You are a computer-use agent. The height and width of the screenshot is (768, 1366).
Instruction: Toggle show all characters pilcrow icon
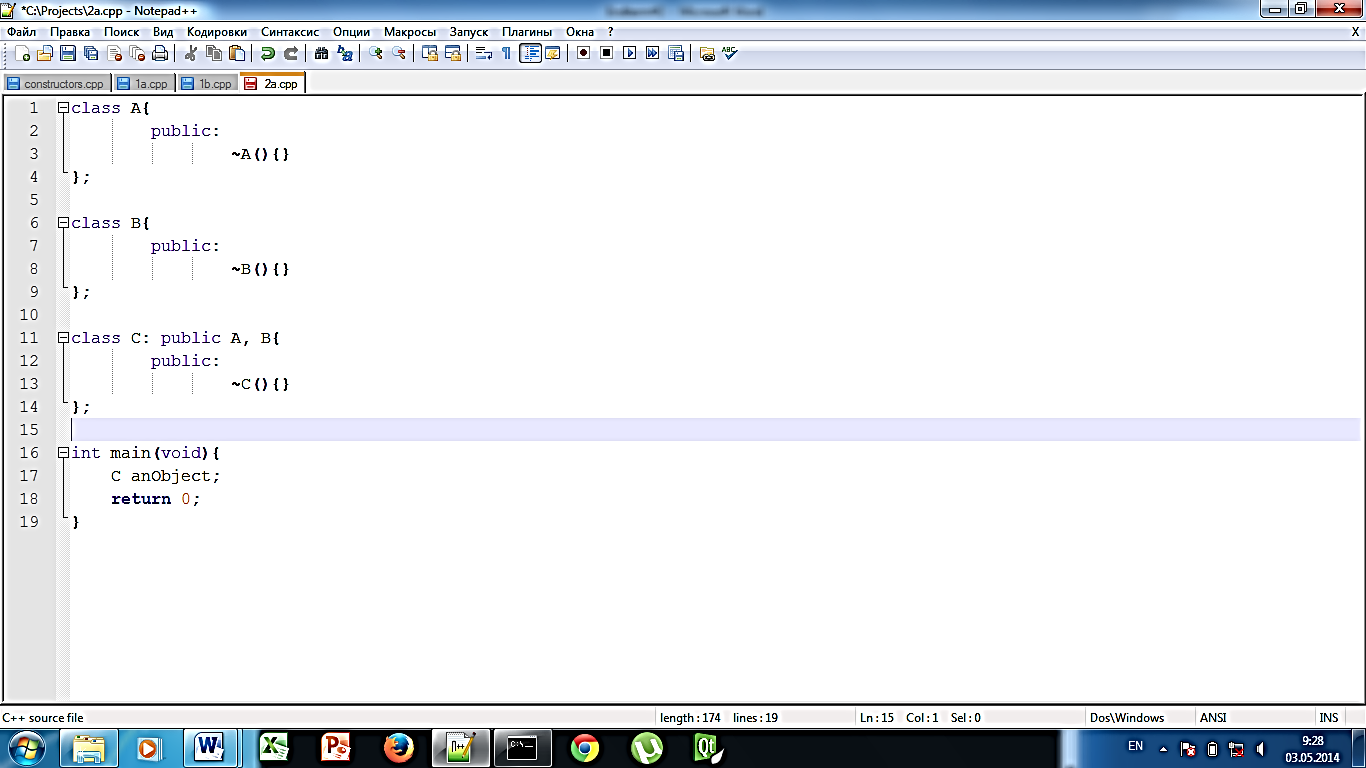pos(506,53)
